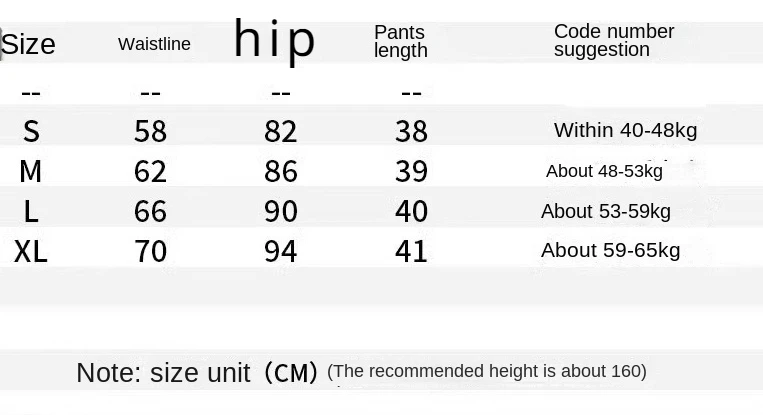This screenshot has width=763, height=415.
Task: Select pants length value 38
Action: pos(411,131)
